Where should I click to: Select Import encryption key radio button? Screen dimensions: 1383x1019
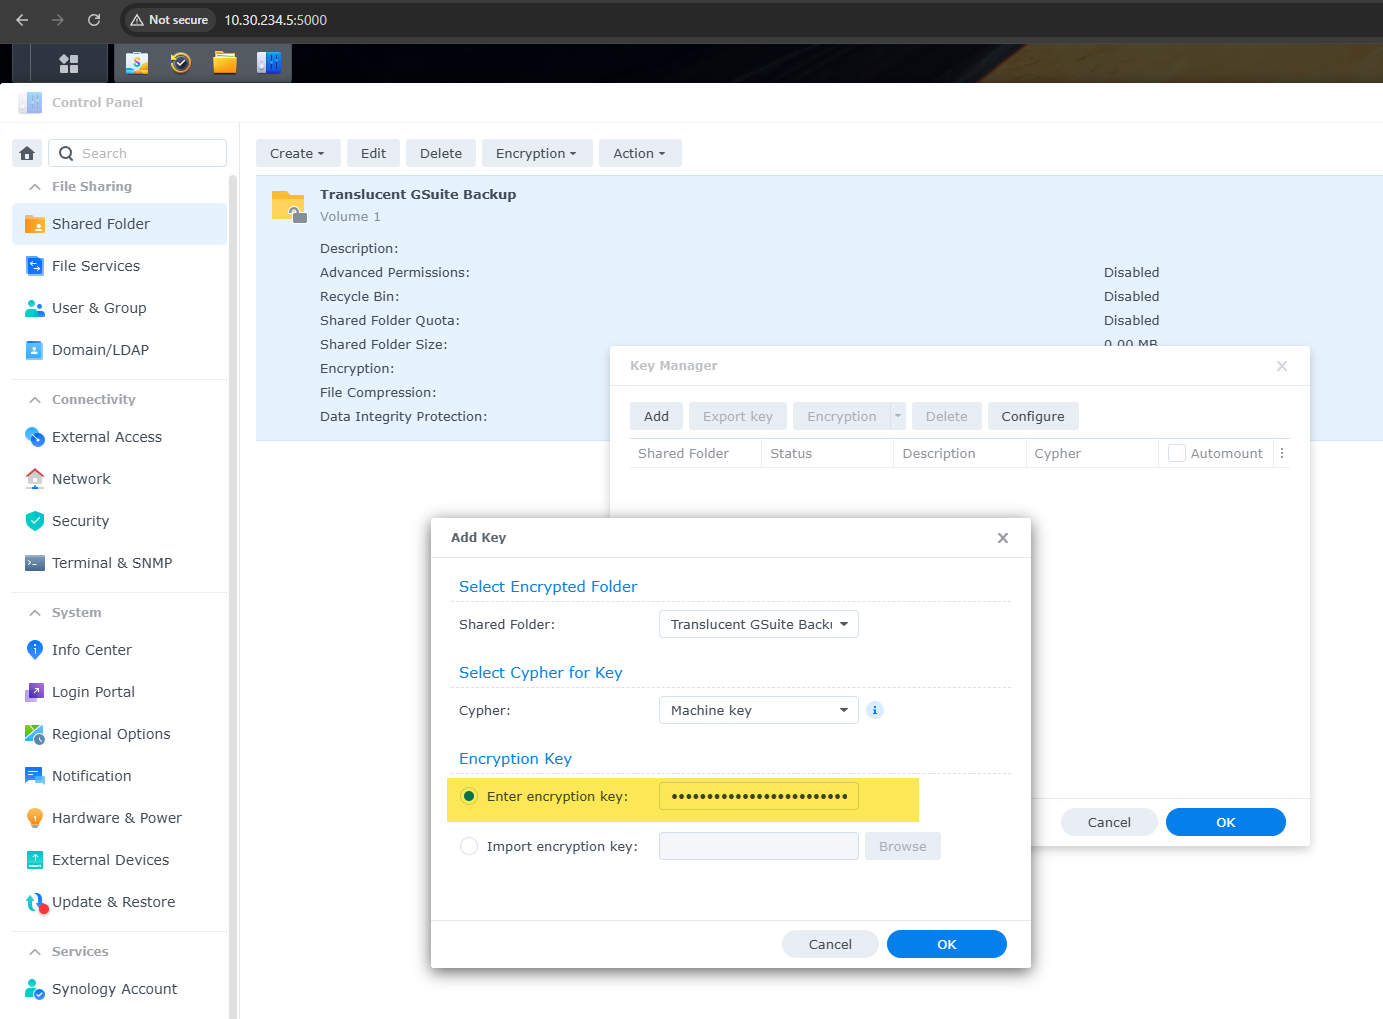click(469, 846)
